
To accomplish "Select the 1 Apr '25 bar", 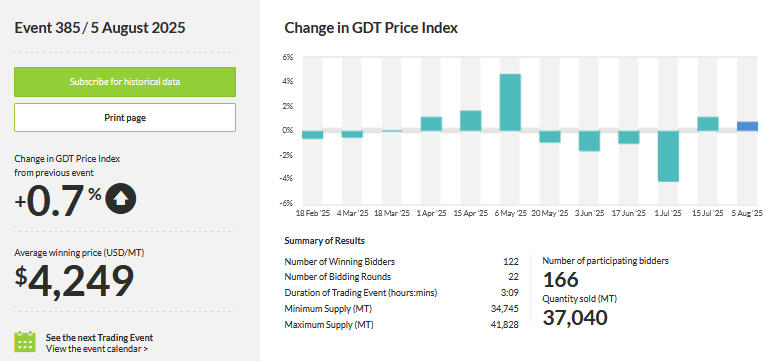I will [431, 124].
